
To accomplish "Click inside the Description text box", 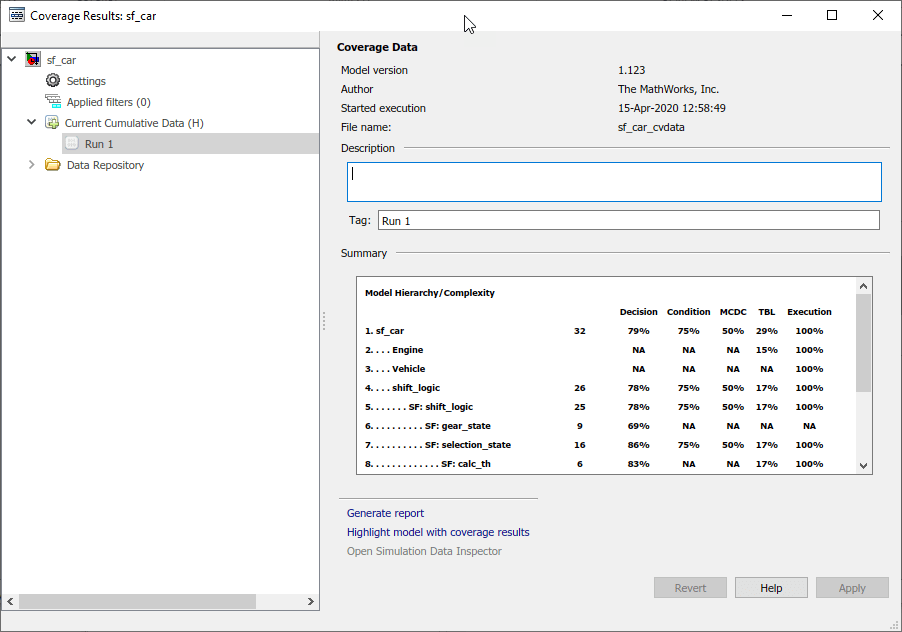I will tap(614, 181).
